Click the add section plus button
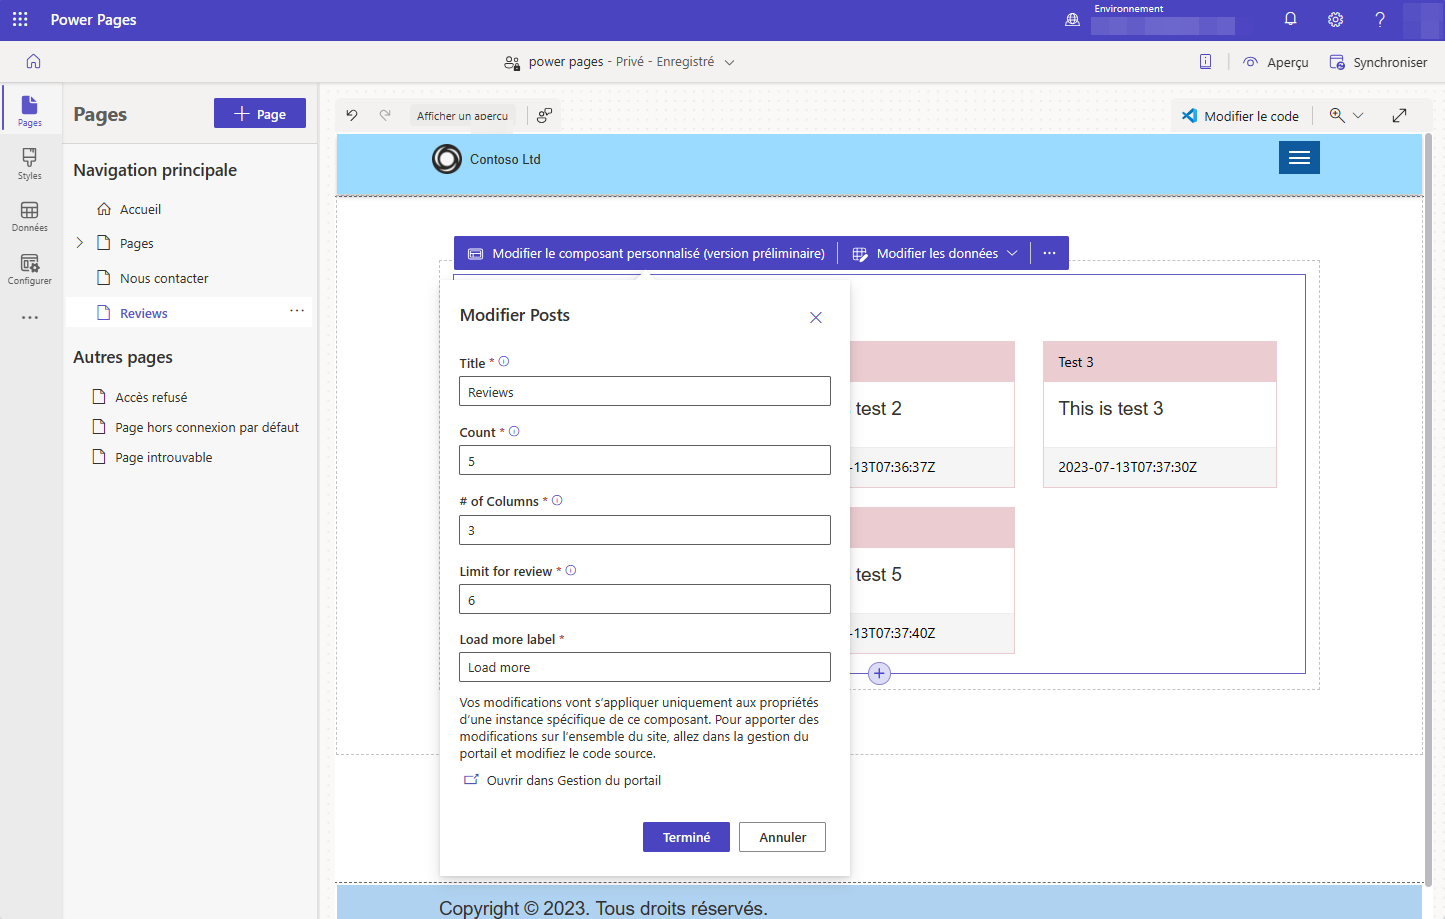Viewport: 1445px width, 919px height. [879, 673]
